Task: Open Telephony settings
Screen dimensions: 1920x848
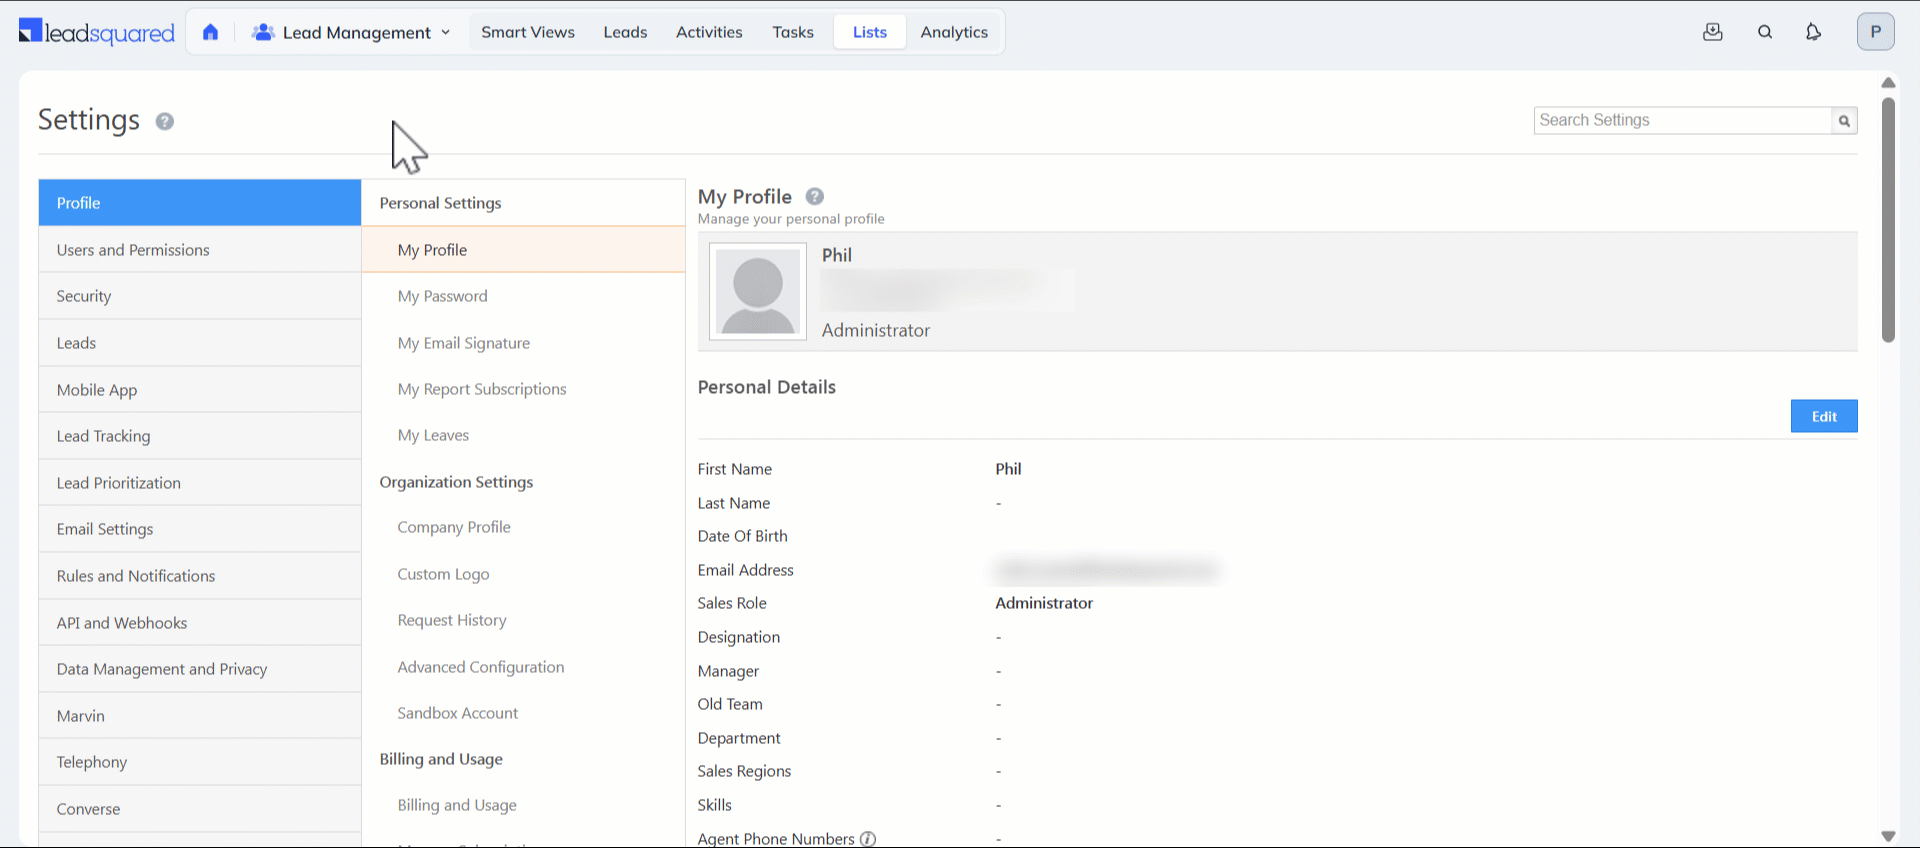Action: pos(200,762)
